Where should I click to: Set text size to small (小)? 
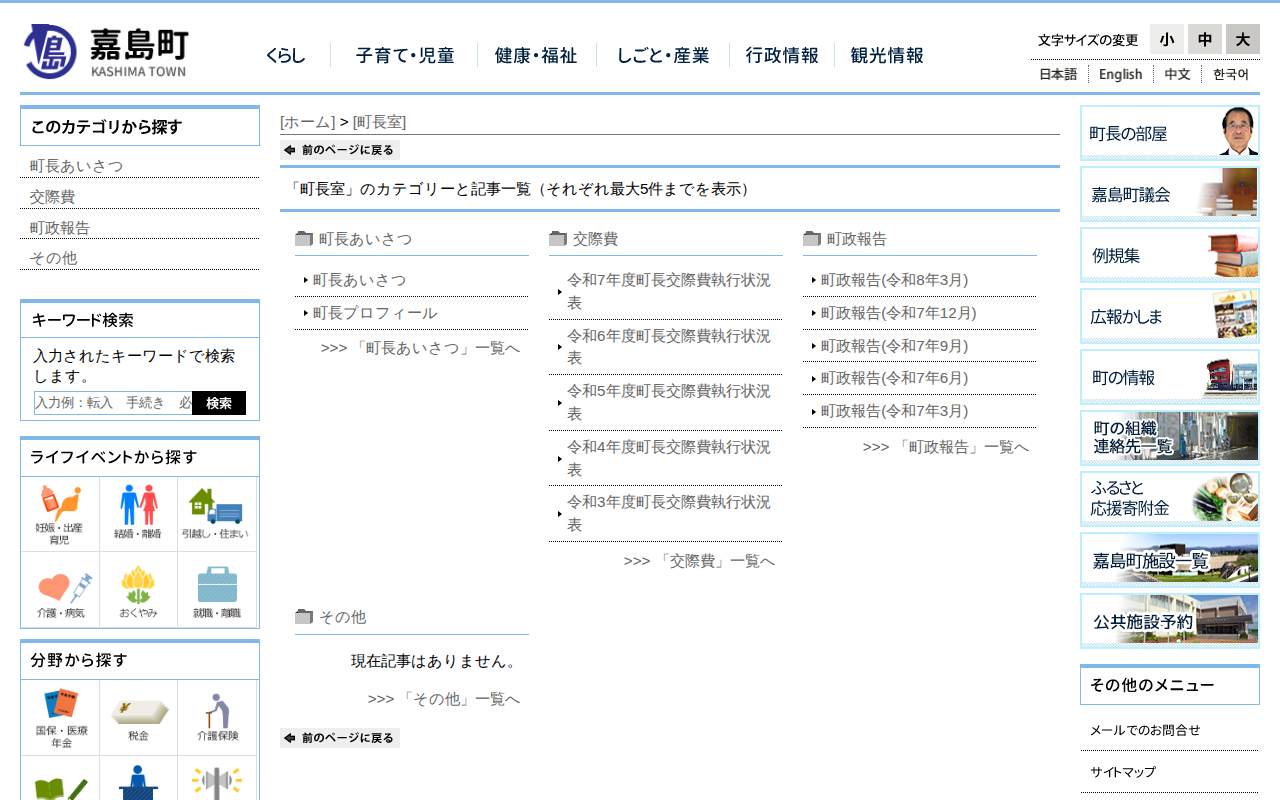click(1167, 39)
